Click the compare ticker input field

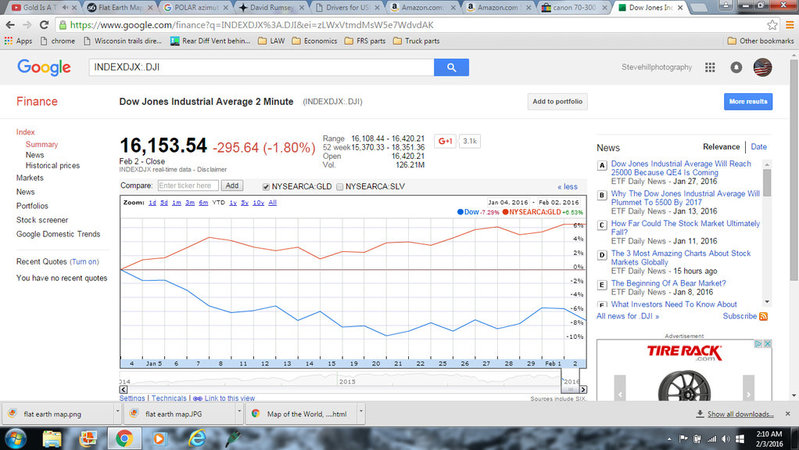[188, 186]
